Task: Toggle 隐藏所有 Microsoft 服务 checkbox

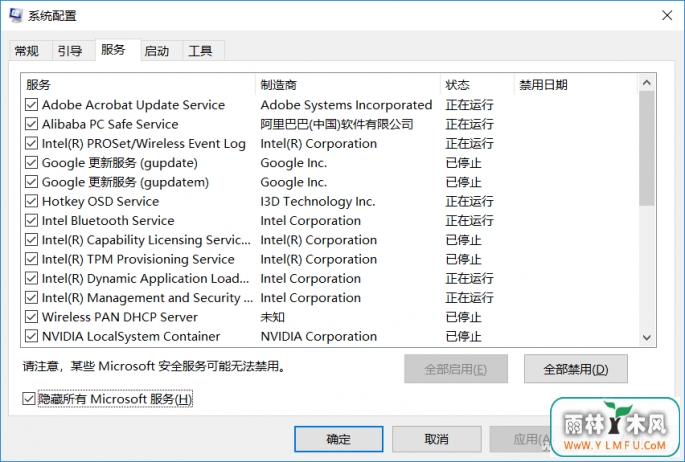Action: click(x=28, y=398)
